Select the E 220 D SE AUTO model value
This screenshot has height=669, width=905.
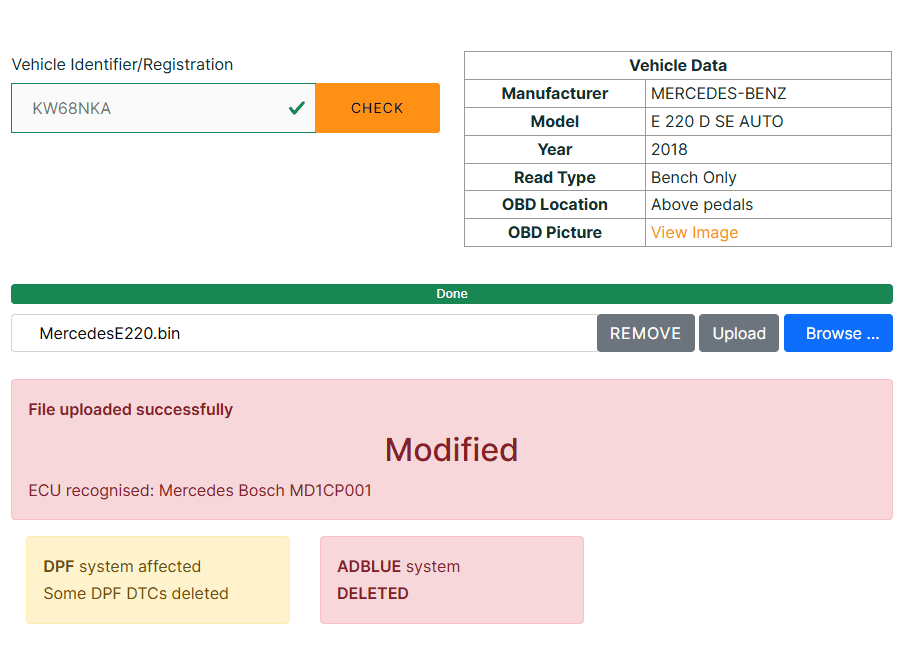[x=717, y=122]
